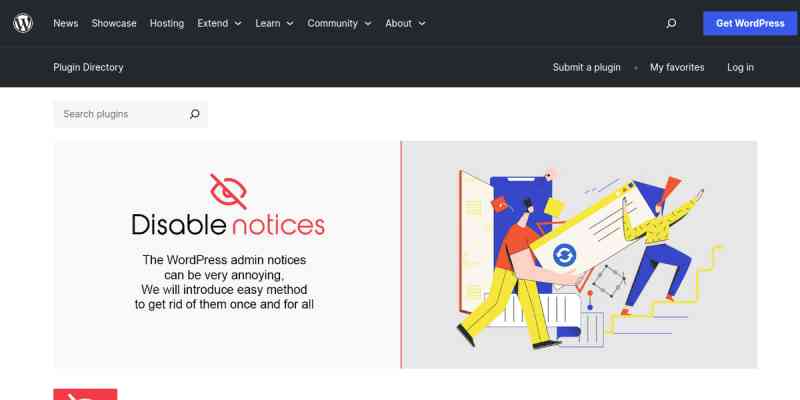The height and width of the screenshot is (400, 800).
Task: Click the Log in link
Action: click(x=740, y=67)
